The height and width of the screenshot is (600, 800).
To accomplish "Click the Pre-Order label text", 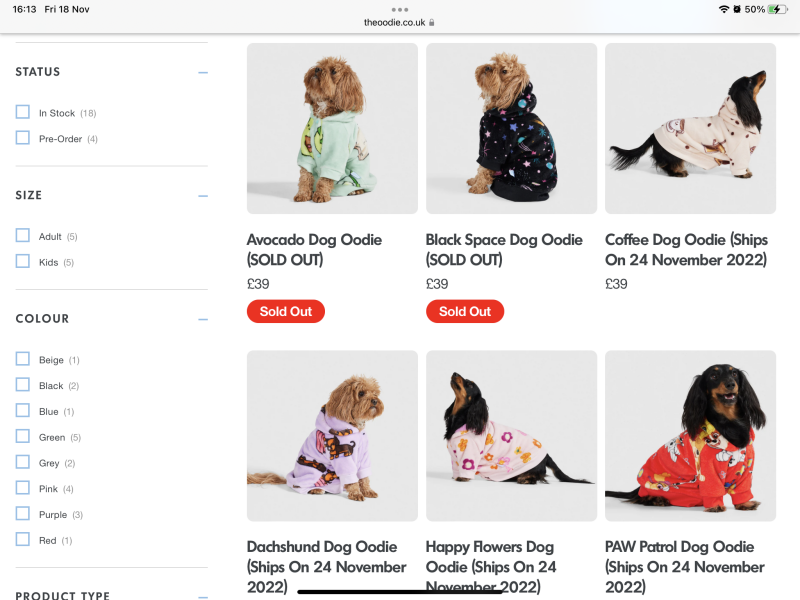I will coord(60,139).
